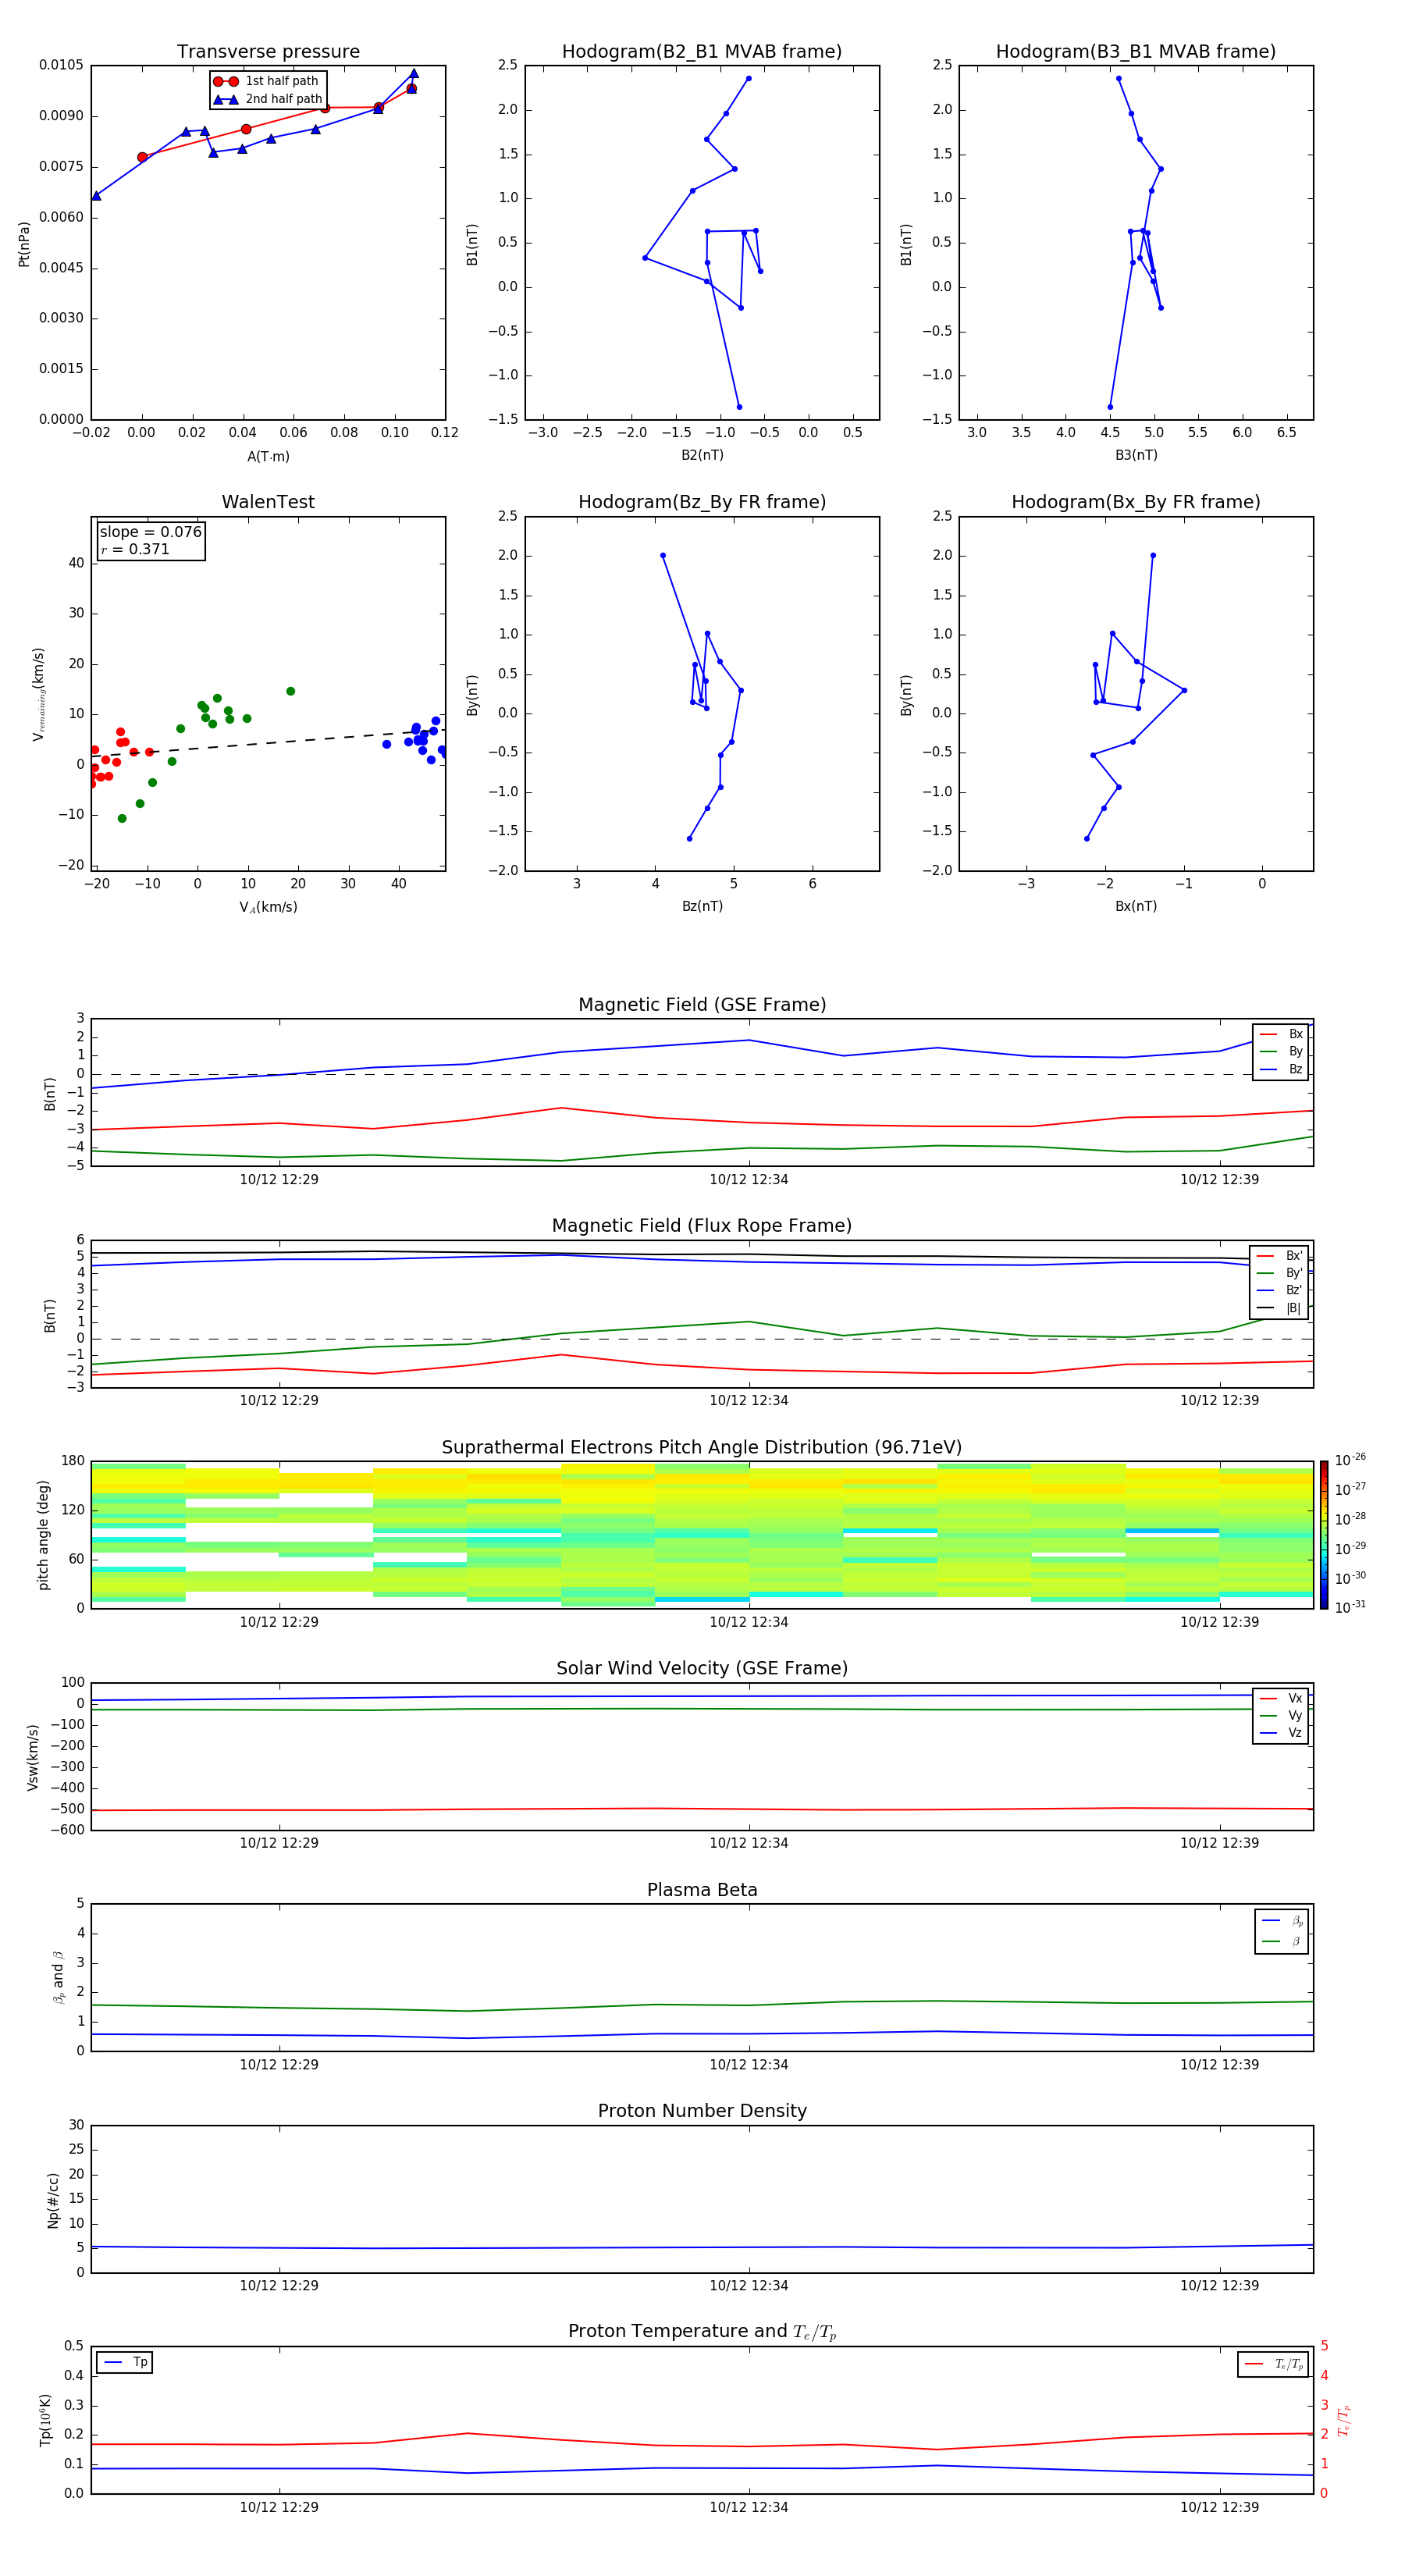Click the "Hodogram(Bz_By FR frame)" title
The image size is (1405, 2576).
pos(702,502)
